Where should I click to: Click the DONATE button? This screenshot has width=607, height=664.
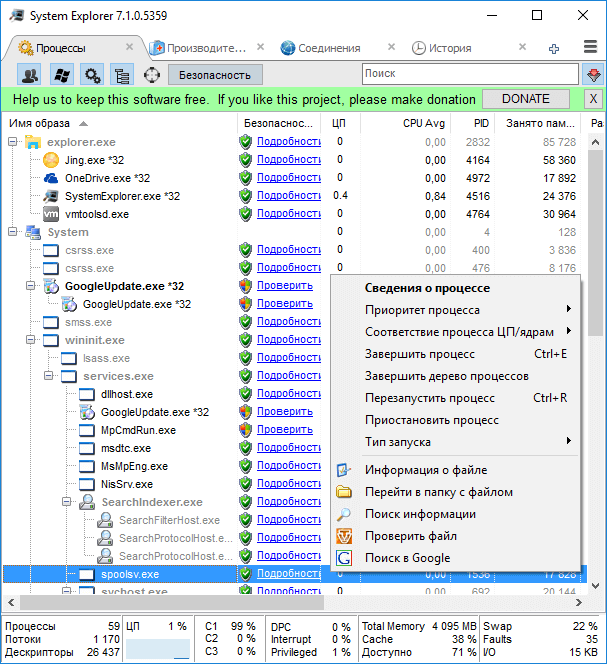coord(526,99)
